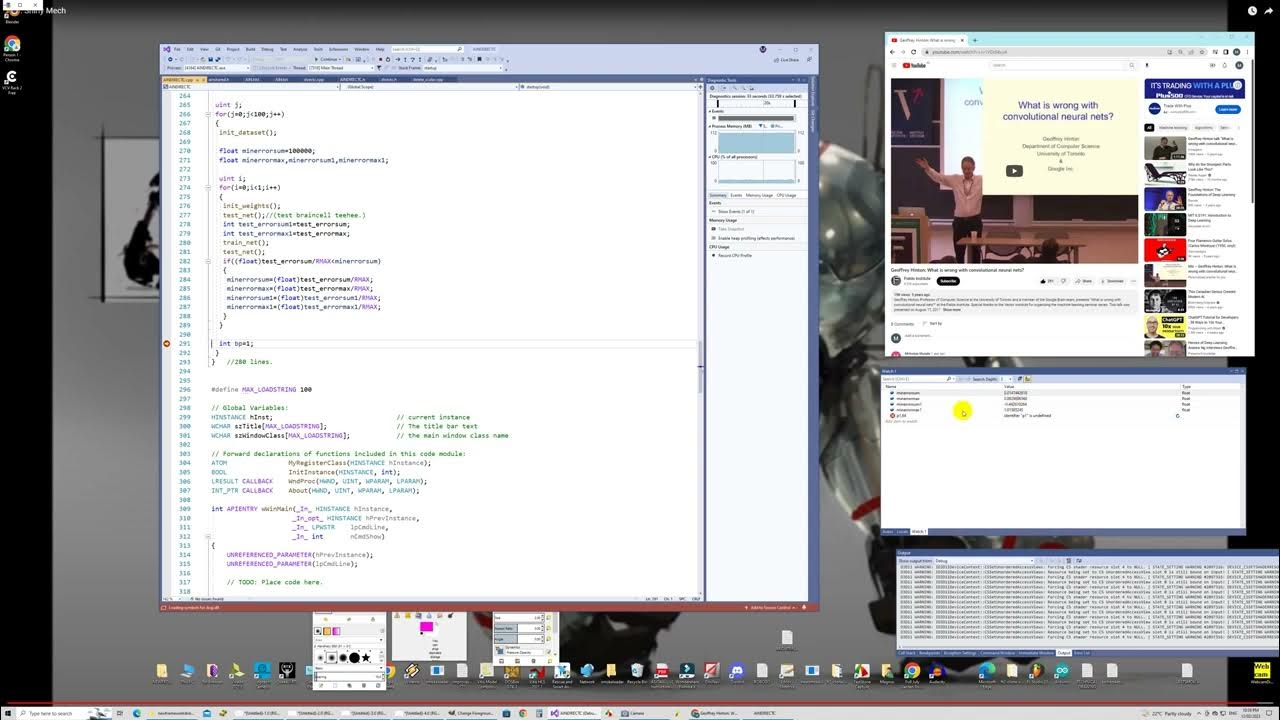This screenshot has width=1280, height=720.
Task: Open the Output source dropdown showing Debug
Action: tap(985, 561)
